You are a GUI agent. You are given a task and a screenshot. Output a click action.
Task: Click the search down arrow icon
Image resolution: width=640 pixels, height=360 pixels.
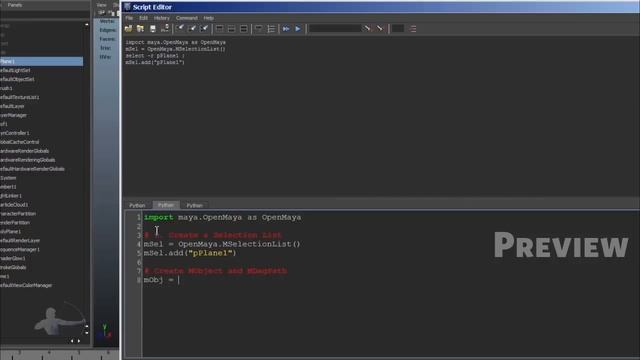click(x=367, y=29)
